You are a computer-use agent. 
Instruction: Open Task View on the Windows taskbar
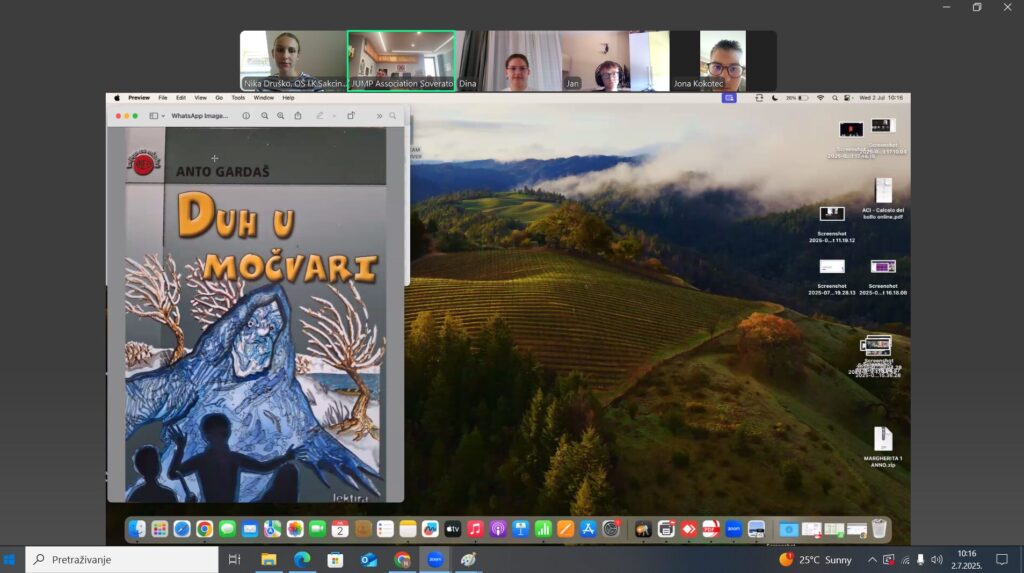tap(234, 560)
